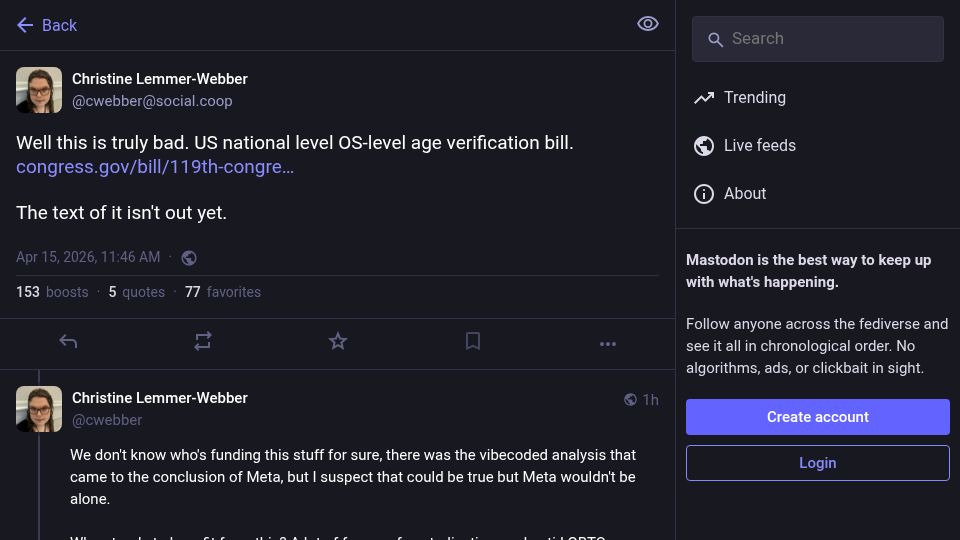This screenshot has width=960, height=540.
Task: Open the congress.gov bill link
Action: pyautogui.click(x=155, y=167)
